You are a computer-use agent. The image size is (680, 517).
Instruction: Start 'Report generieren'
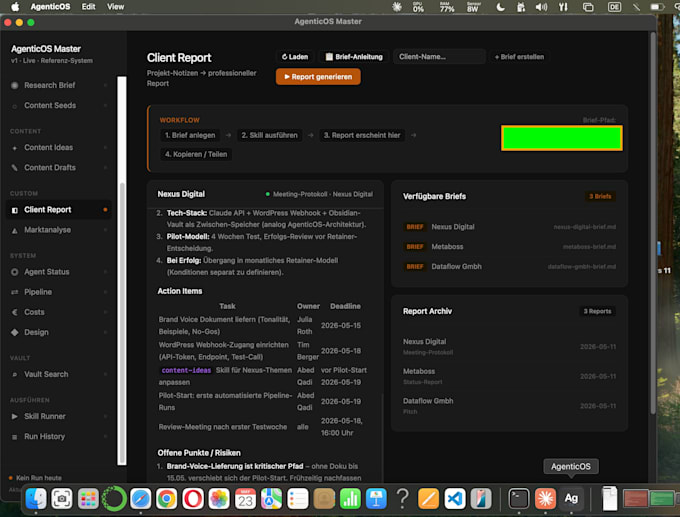click(318, 77)
